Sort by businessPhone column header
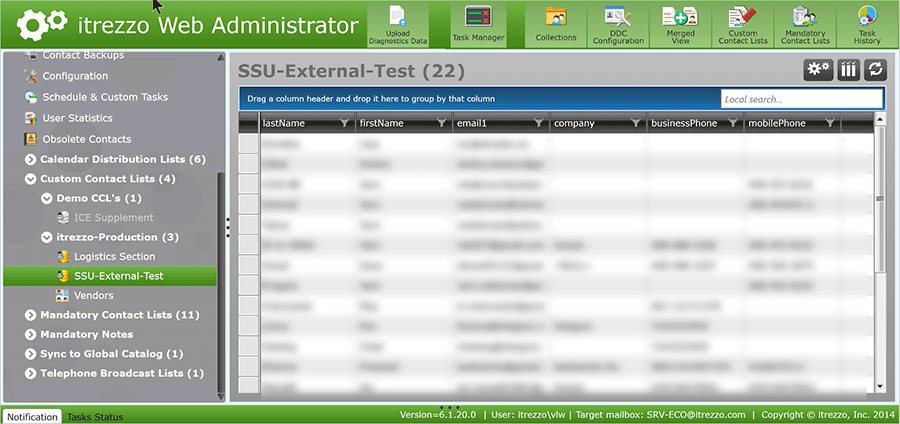Image resolution: width=900 pixels, height=424 pixels. [684, 123]
